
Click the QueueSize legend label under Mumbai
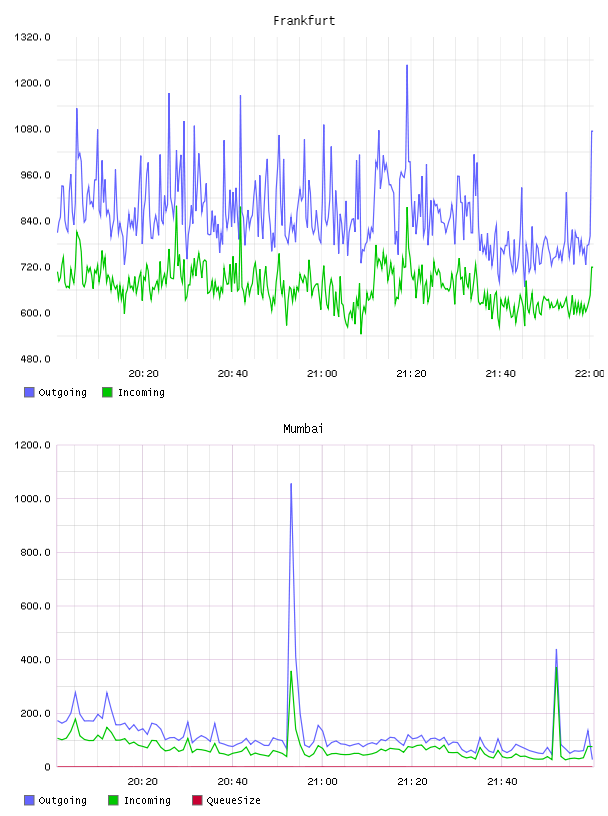pos(233,800)
